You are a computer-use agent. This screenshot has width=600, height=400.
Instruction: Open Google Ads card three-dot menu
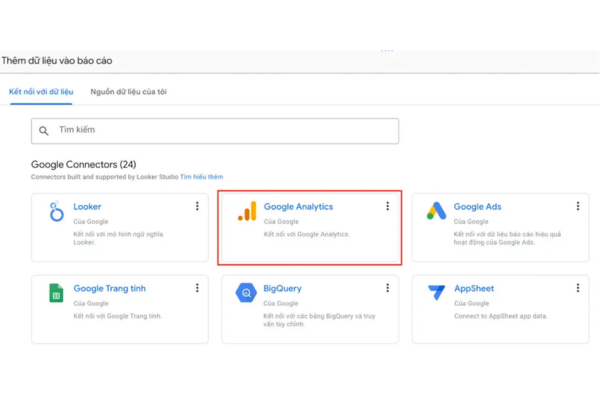pos(578,206)
